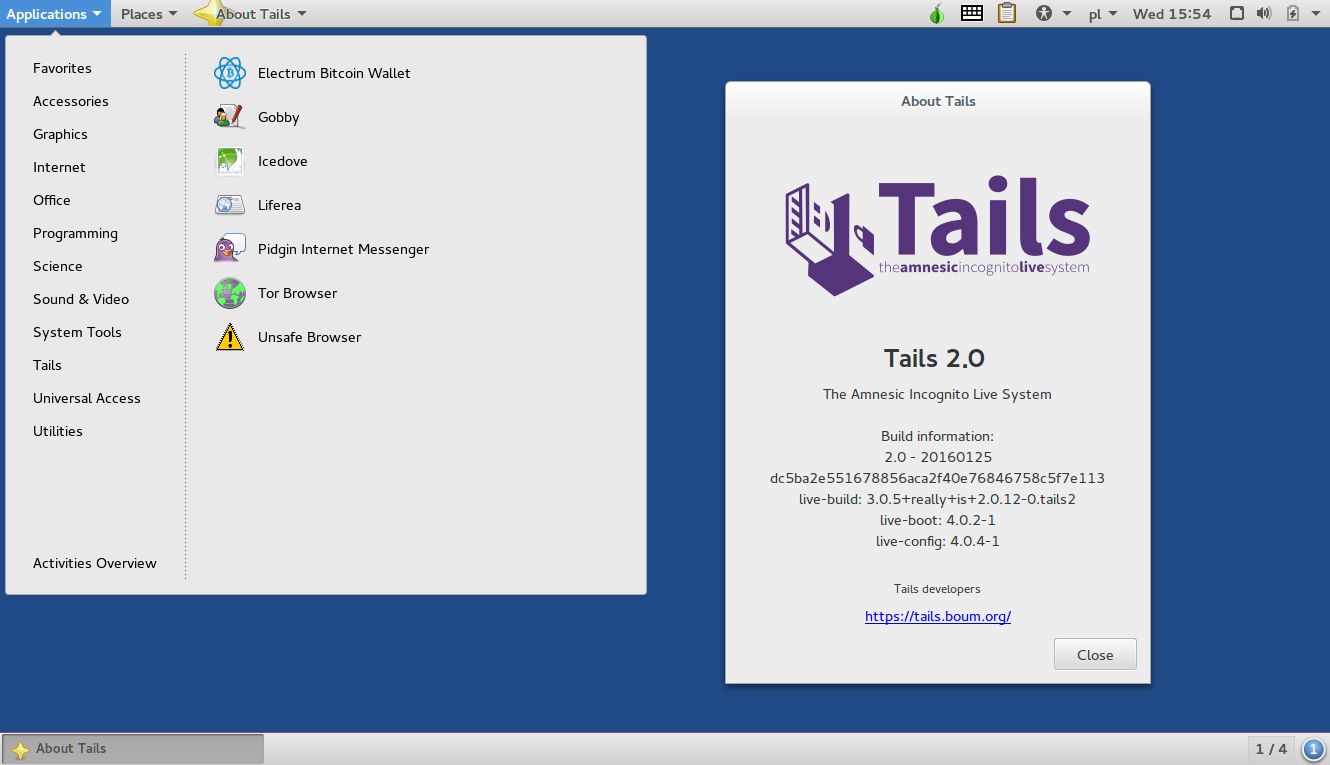1330x765 pixels.
Task: Launch Electrum Bitcoin Wallet from its icon
Action: point(230,73)
